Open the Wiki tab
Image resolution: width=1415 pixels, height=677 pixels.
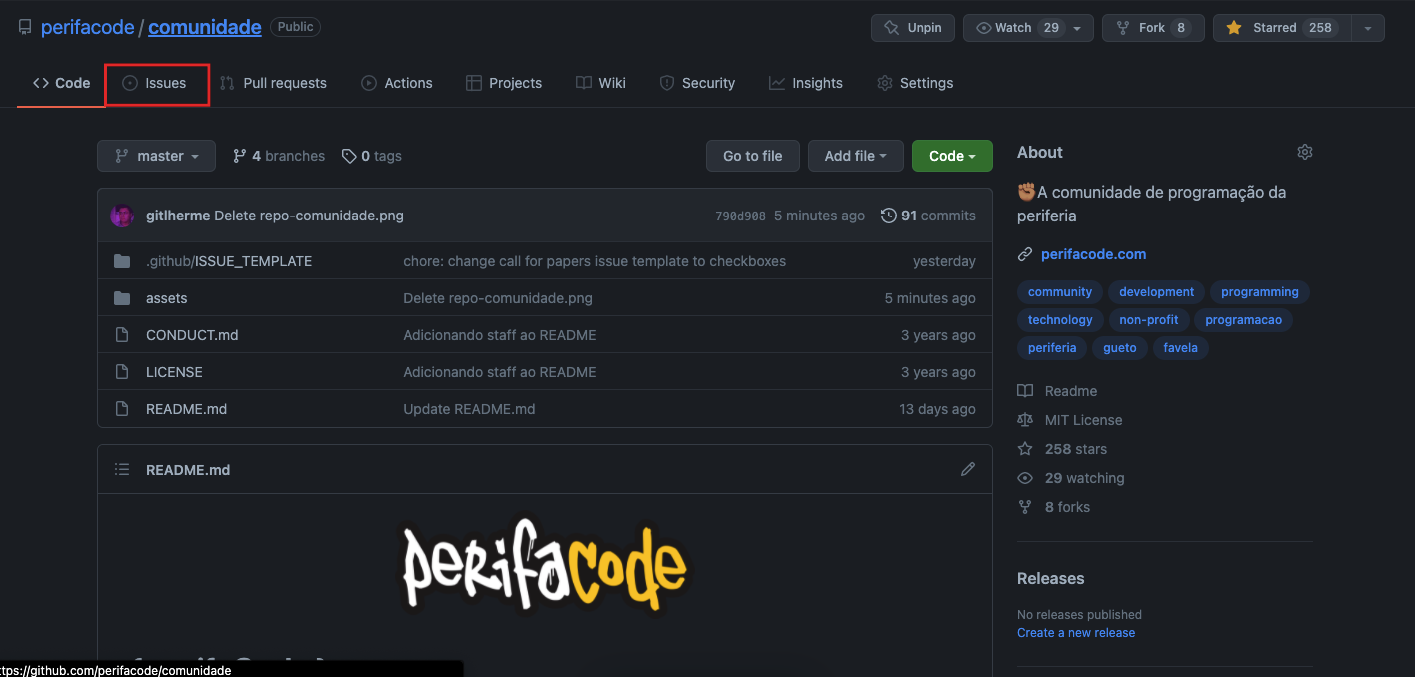coord(601,83)
